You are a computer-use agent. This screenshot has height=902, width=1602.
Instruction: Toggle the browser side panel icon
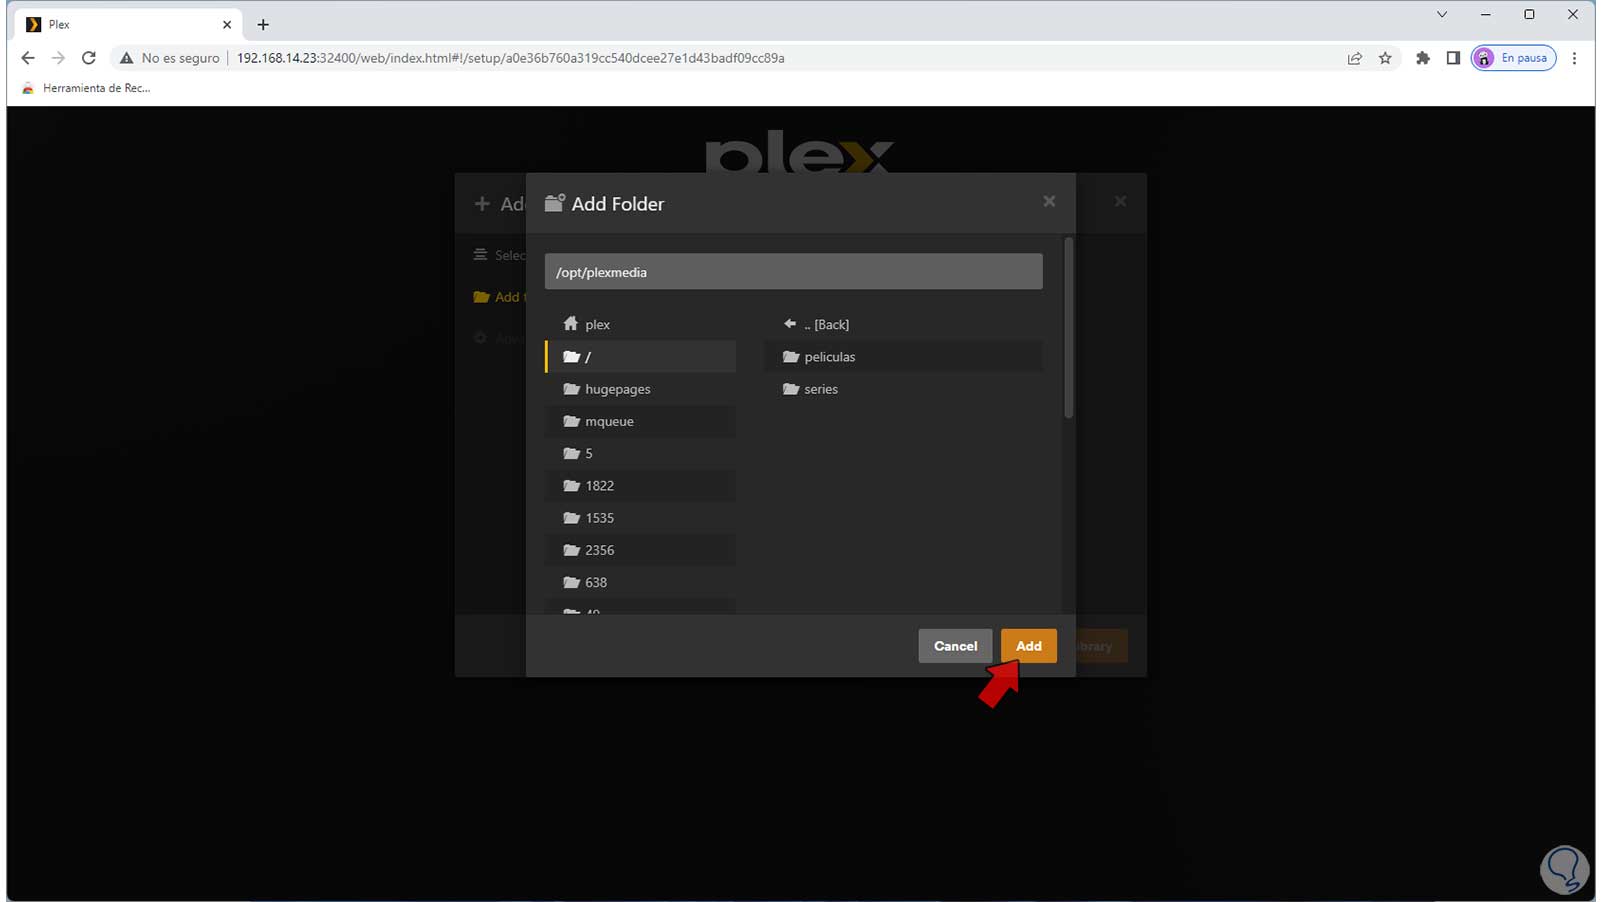point(1453,58)
